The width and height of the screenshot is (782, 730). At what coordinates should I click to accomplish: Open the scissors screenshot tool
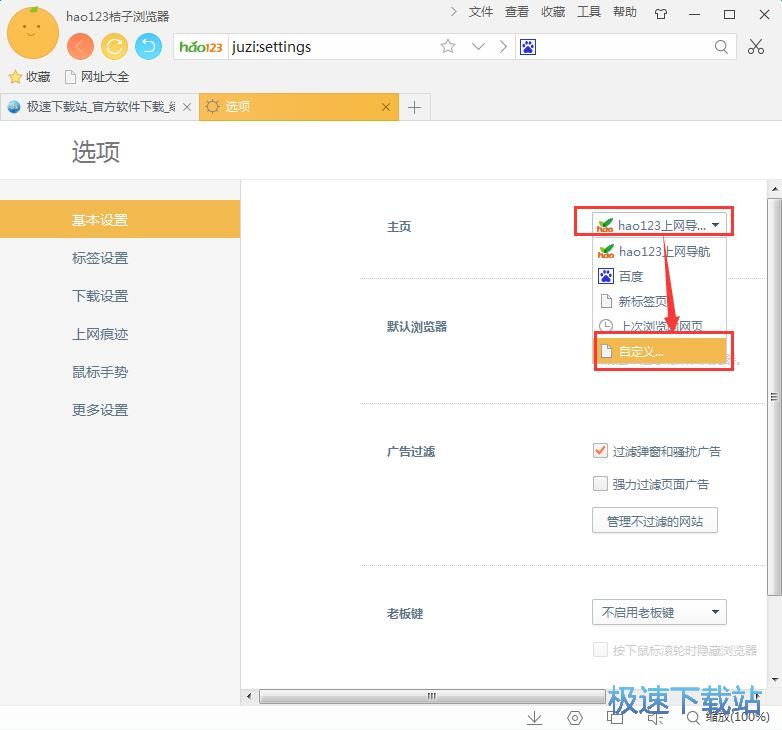[756, 46]
